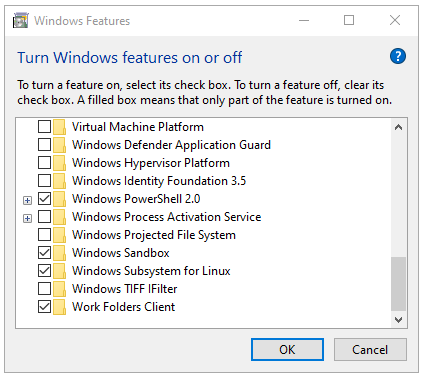Click the Windows Features title bar icon
The image size is (423, 378).
21,21
